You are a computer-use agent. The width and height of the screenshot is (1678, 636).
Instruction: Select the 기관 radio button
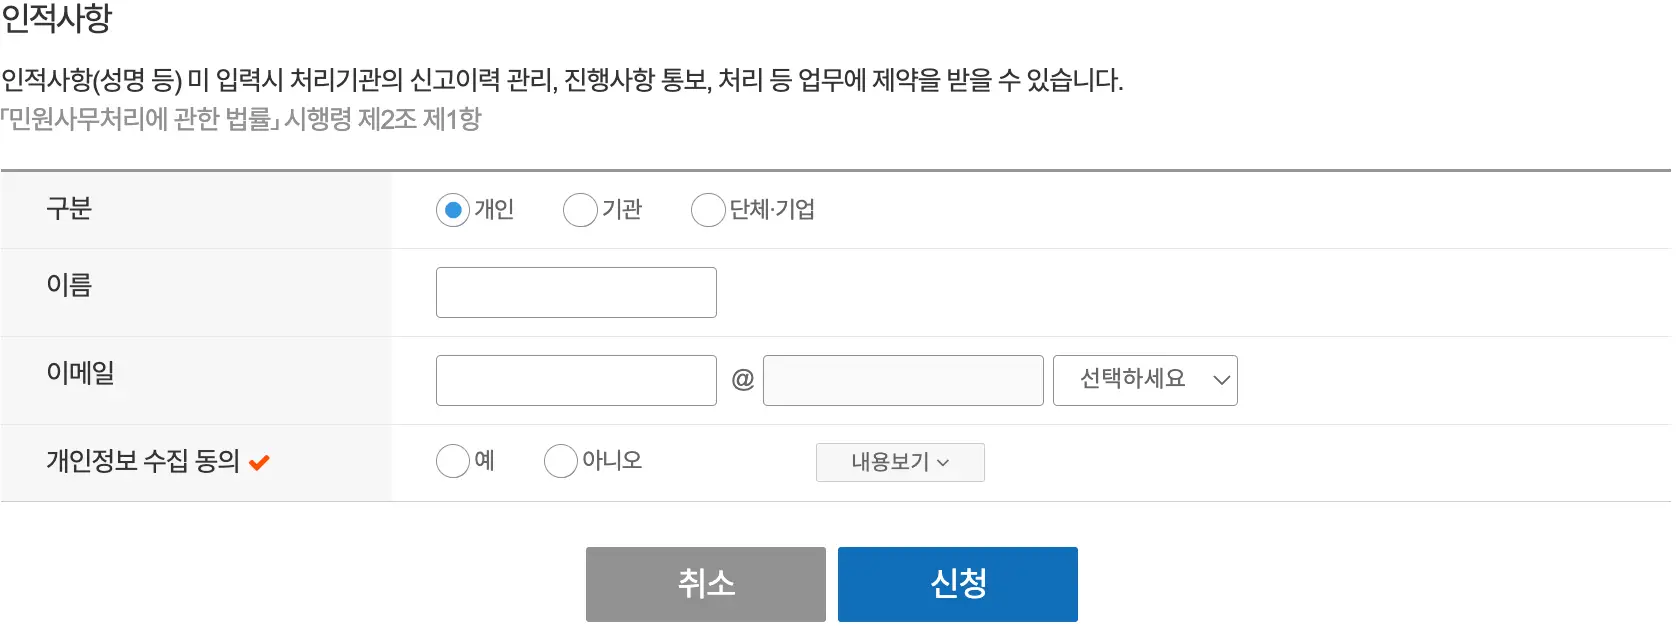coord(580,210)
